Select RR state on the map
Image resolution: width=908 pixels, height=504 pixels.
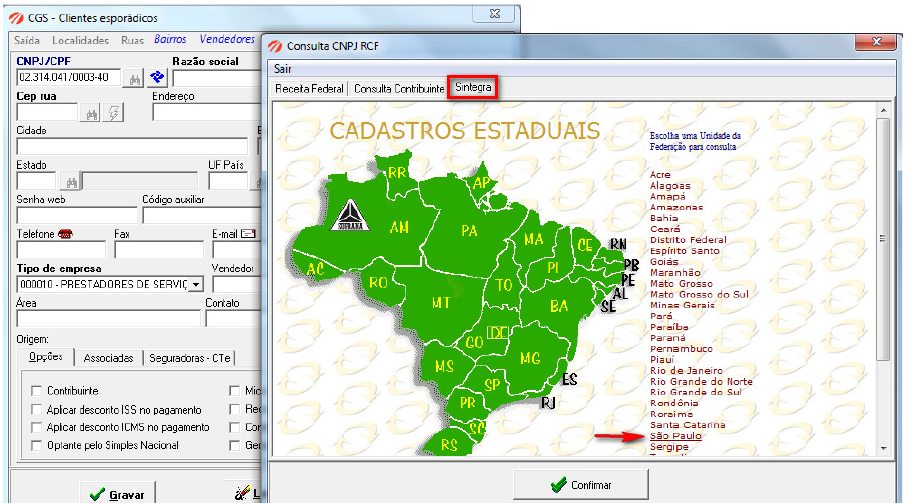(x=397, y=172)
